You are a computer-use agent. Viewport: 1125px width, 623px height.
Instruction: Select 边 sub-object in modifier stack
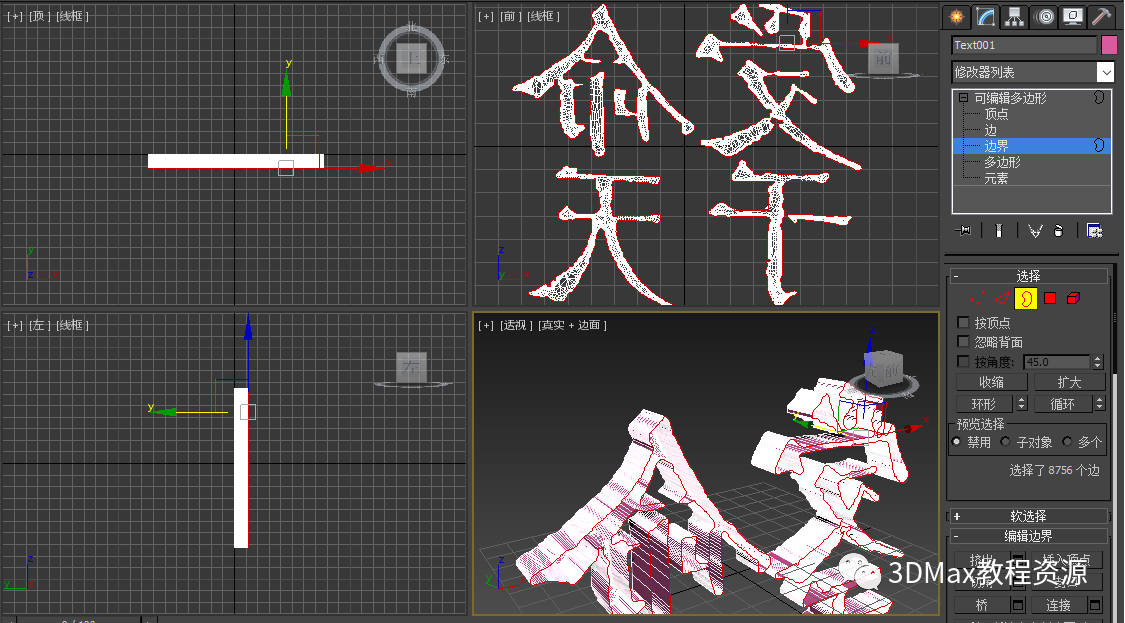pos(991,130)
